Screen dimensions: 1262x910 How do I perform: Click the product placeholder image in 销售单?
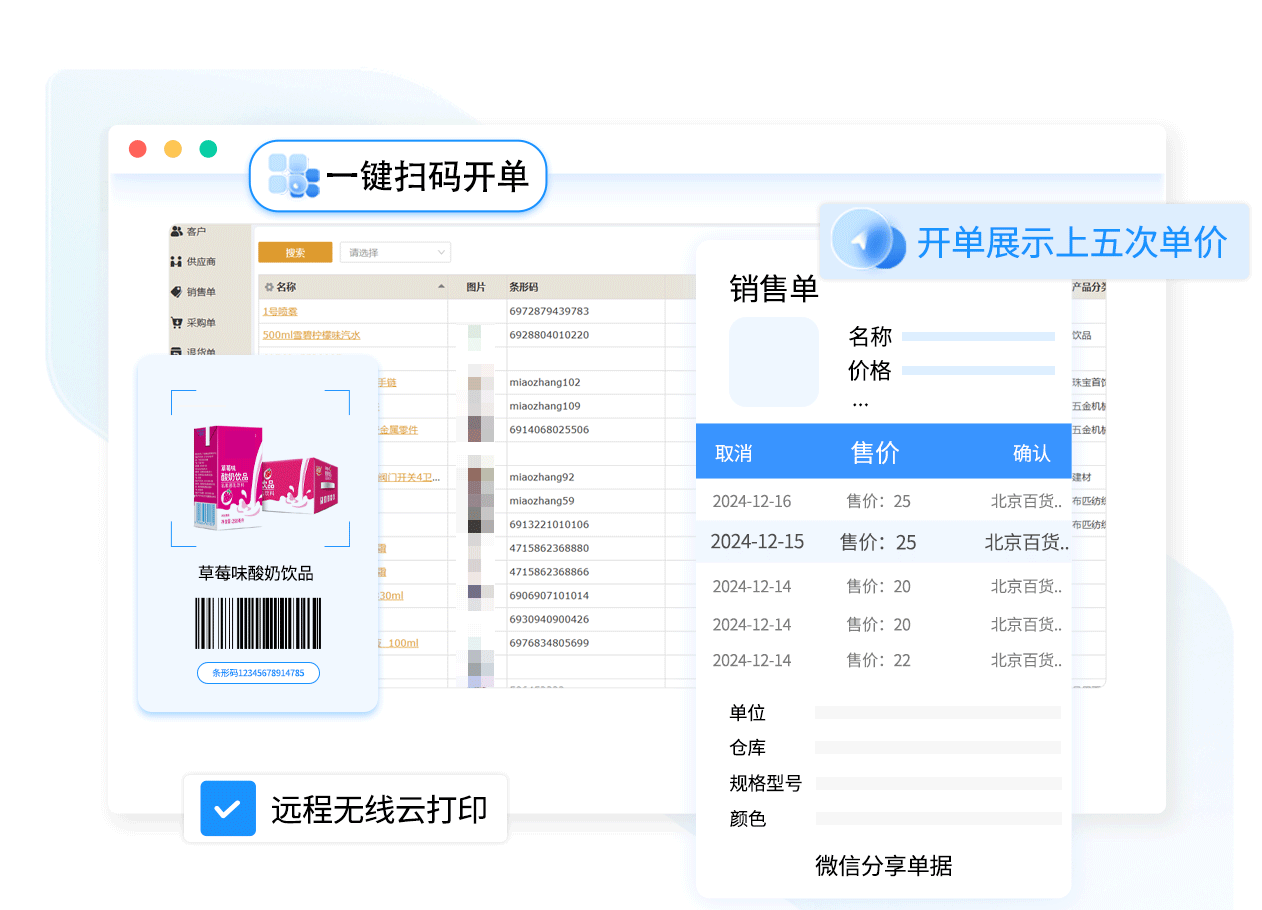pos(774,362)
